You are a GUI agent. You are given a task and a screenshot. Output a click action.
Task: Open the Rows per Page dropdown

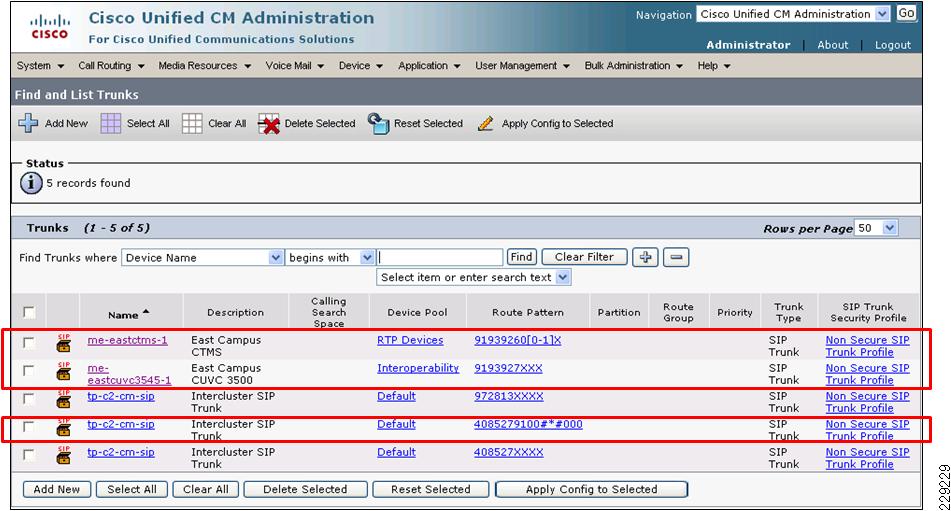click(x=876, y=228)
